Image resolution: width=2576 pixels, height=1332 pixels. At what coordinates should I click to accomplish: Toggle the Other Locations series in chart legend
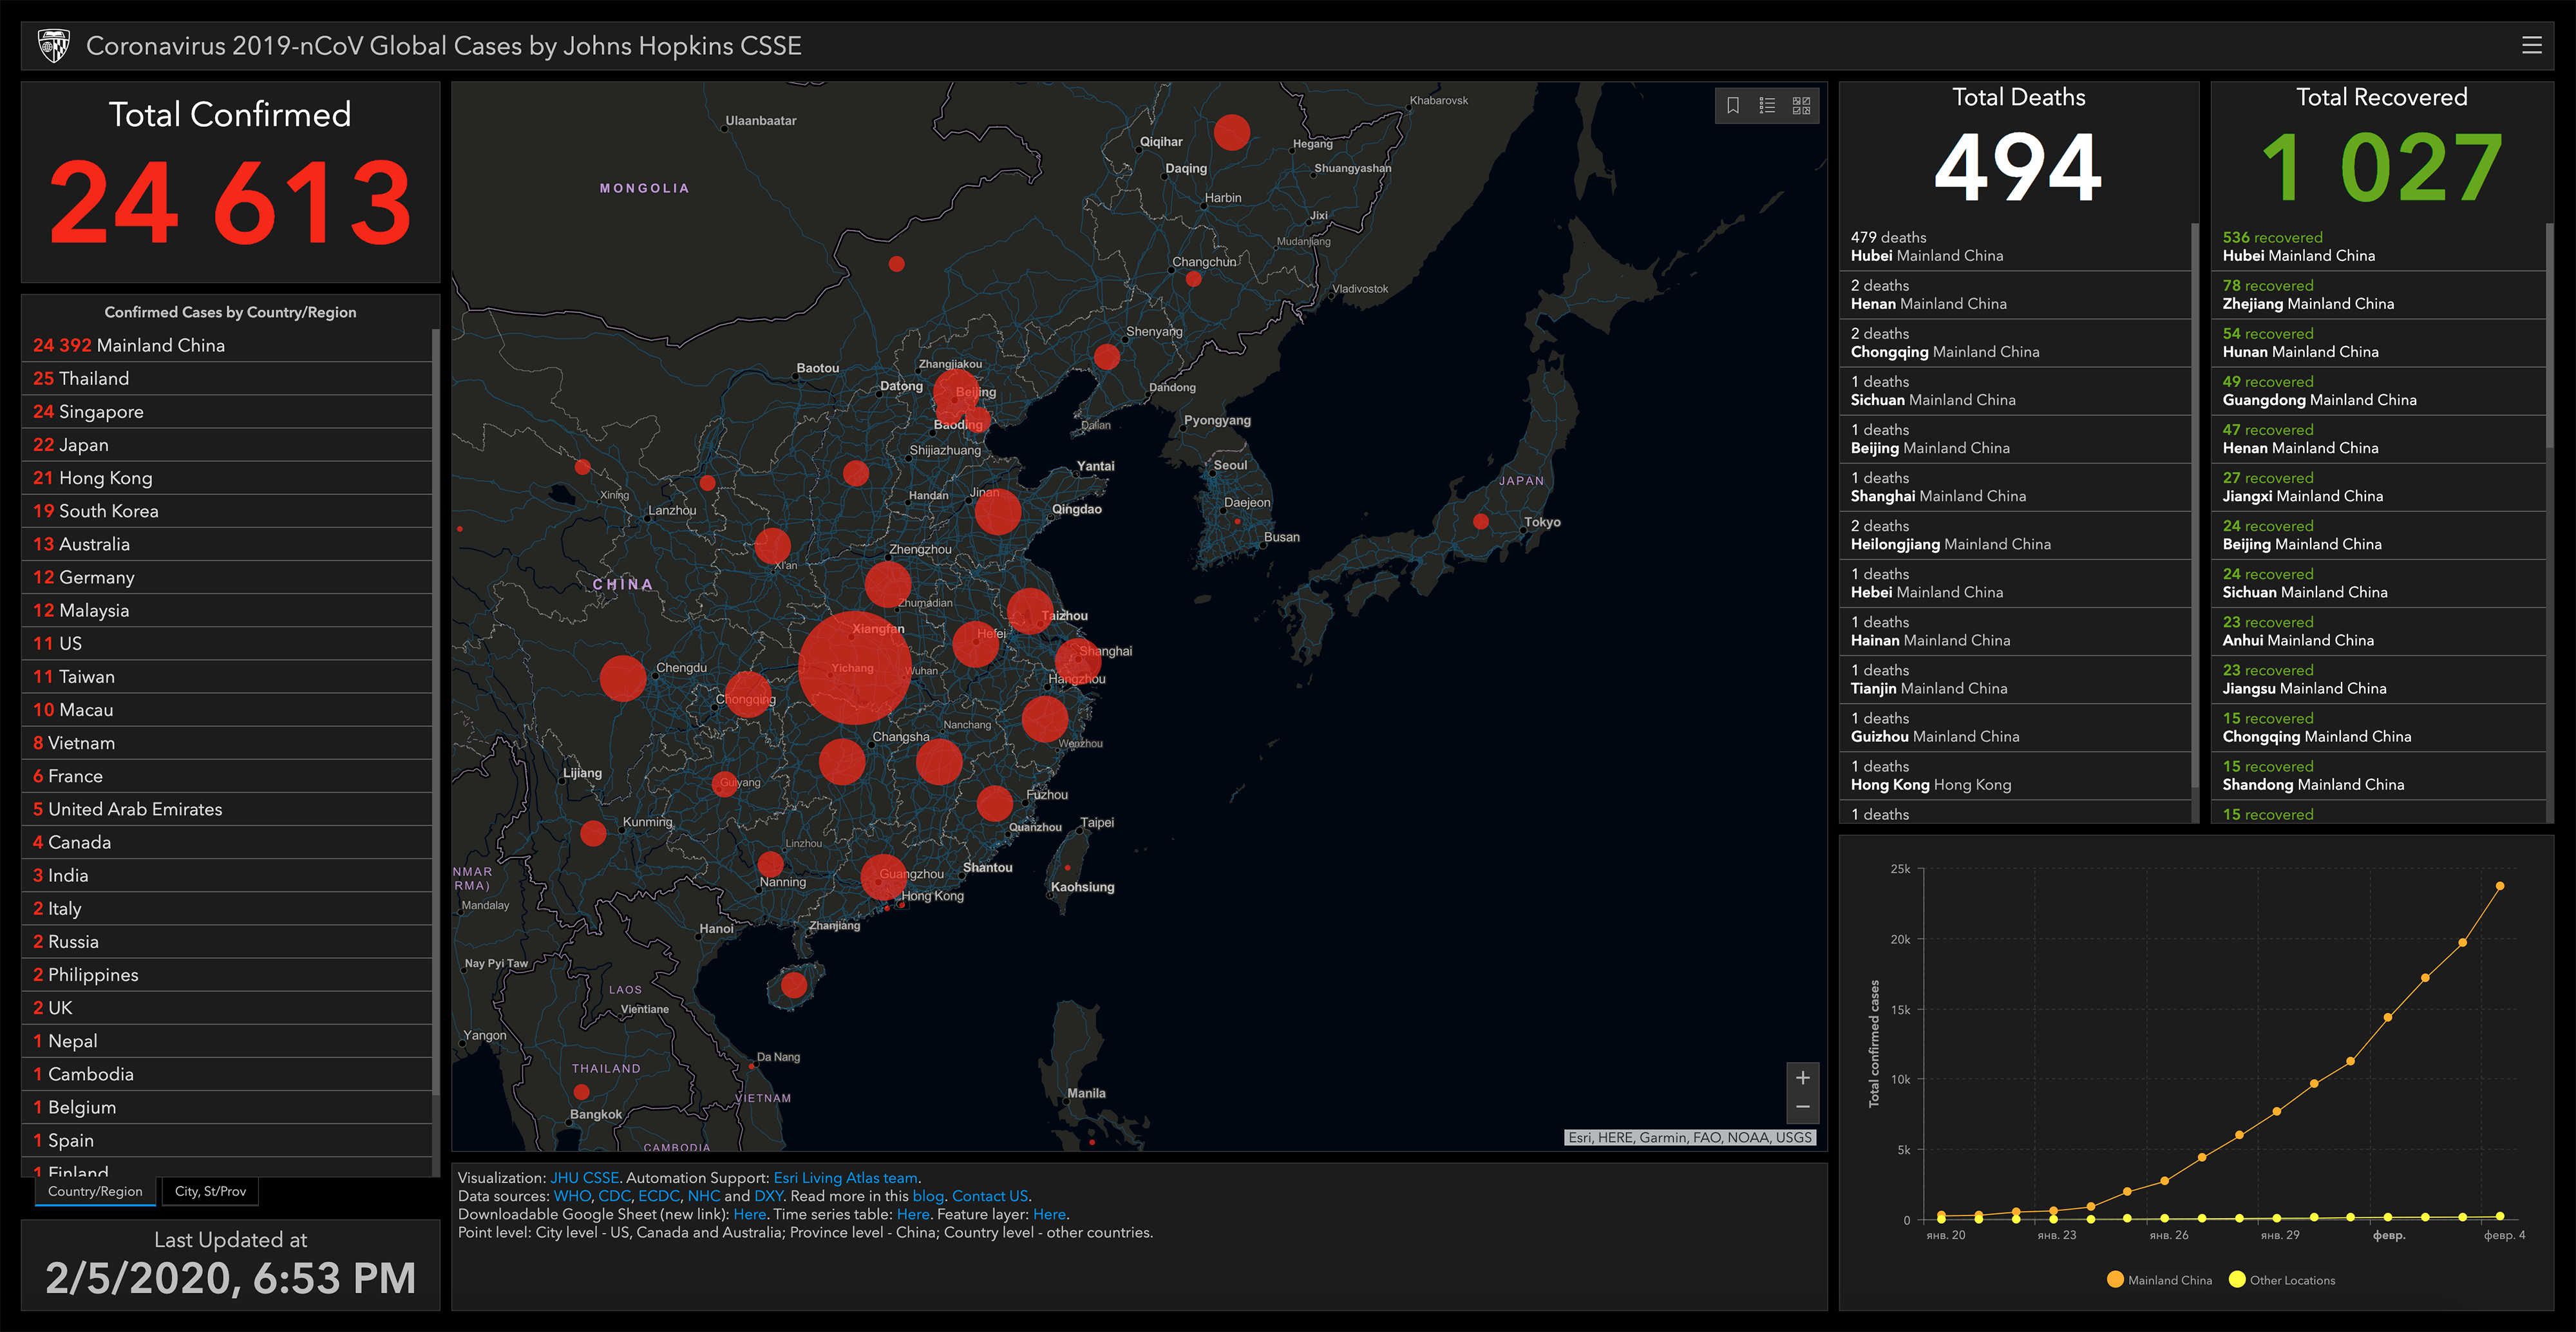click(x=2282, y=1280)
